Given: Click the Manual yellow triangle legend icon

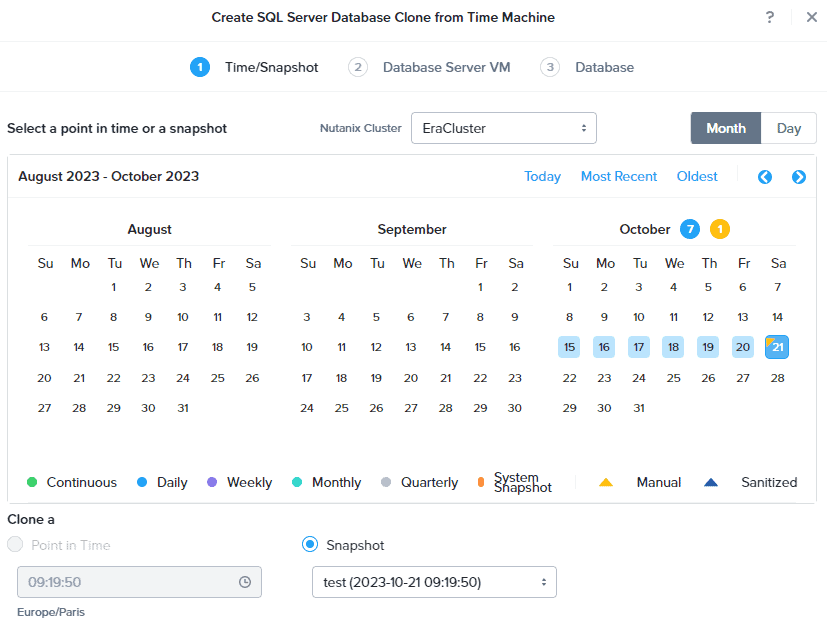Looking at the screenshot, I should click(606, 483).
